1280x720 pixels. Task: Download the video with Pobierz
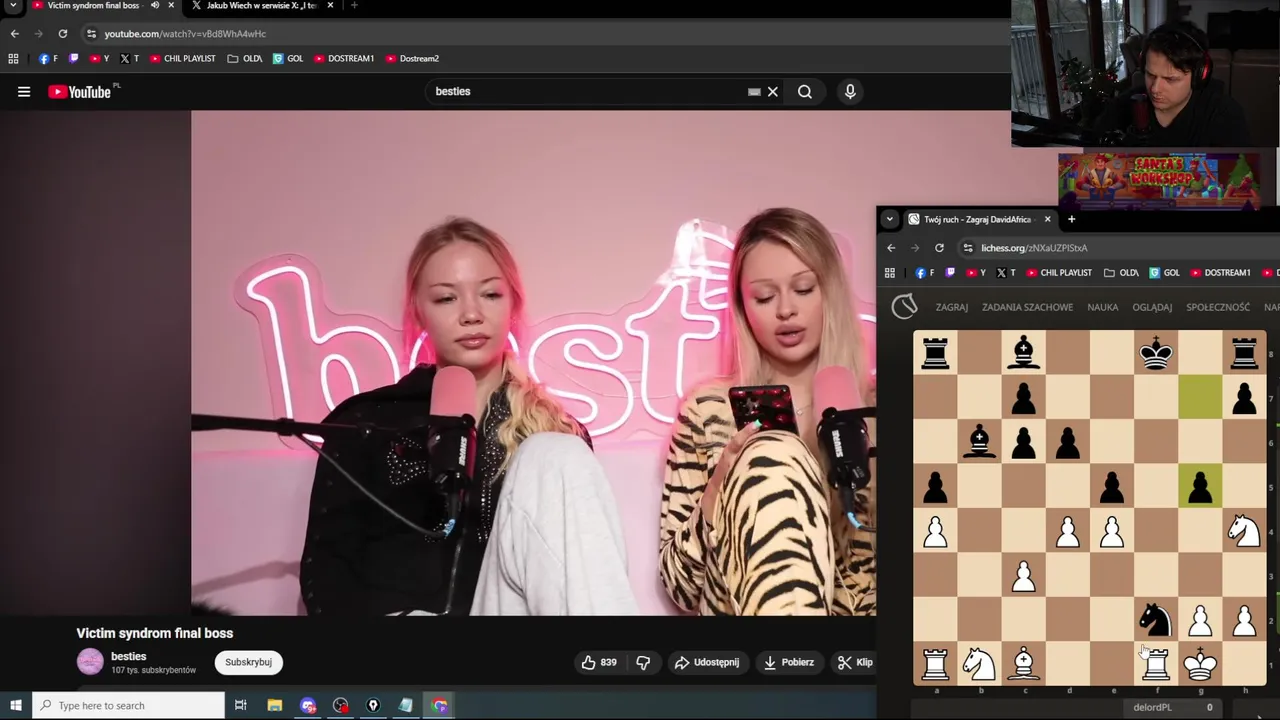pyautogui.click(x=788, y=662)
